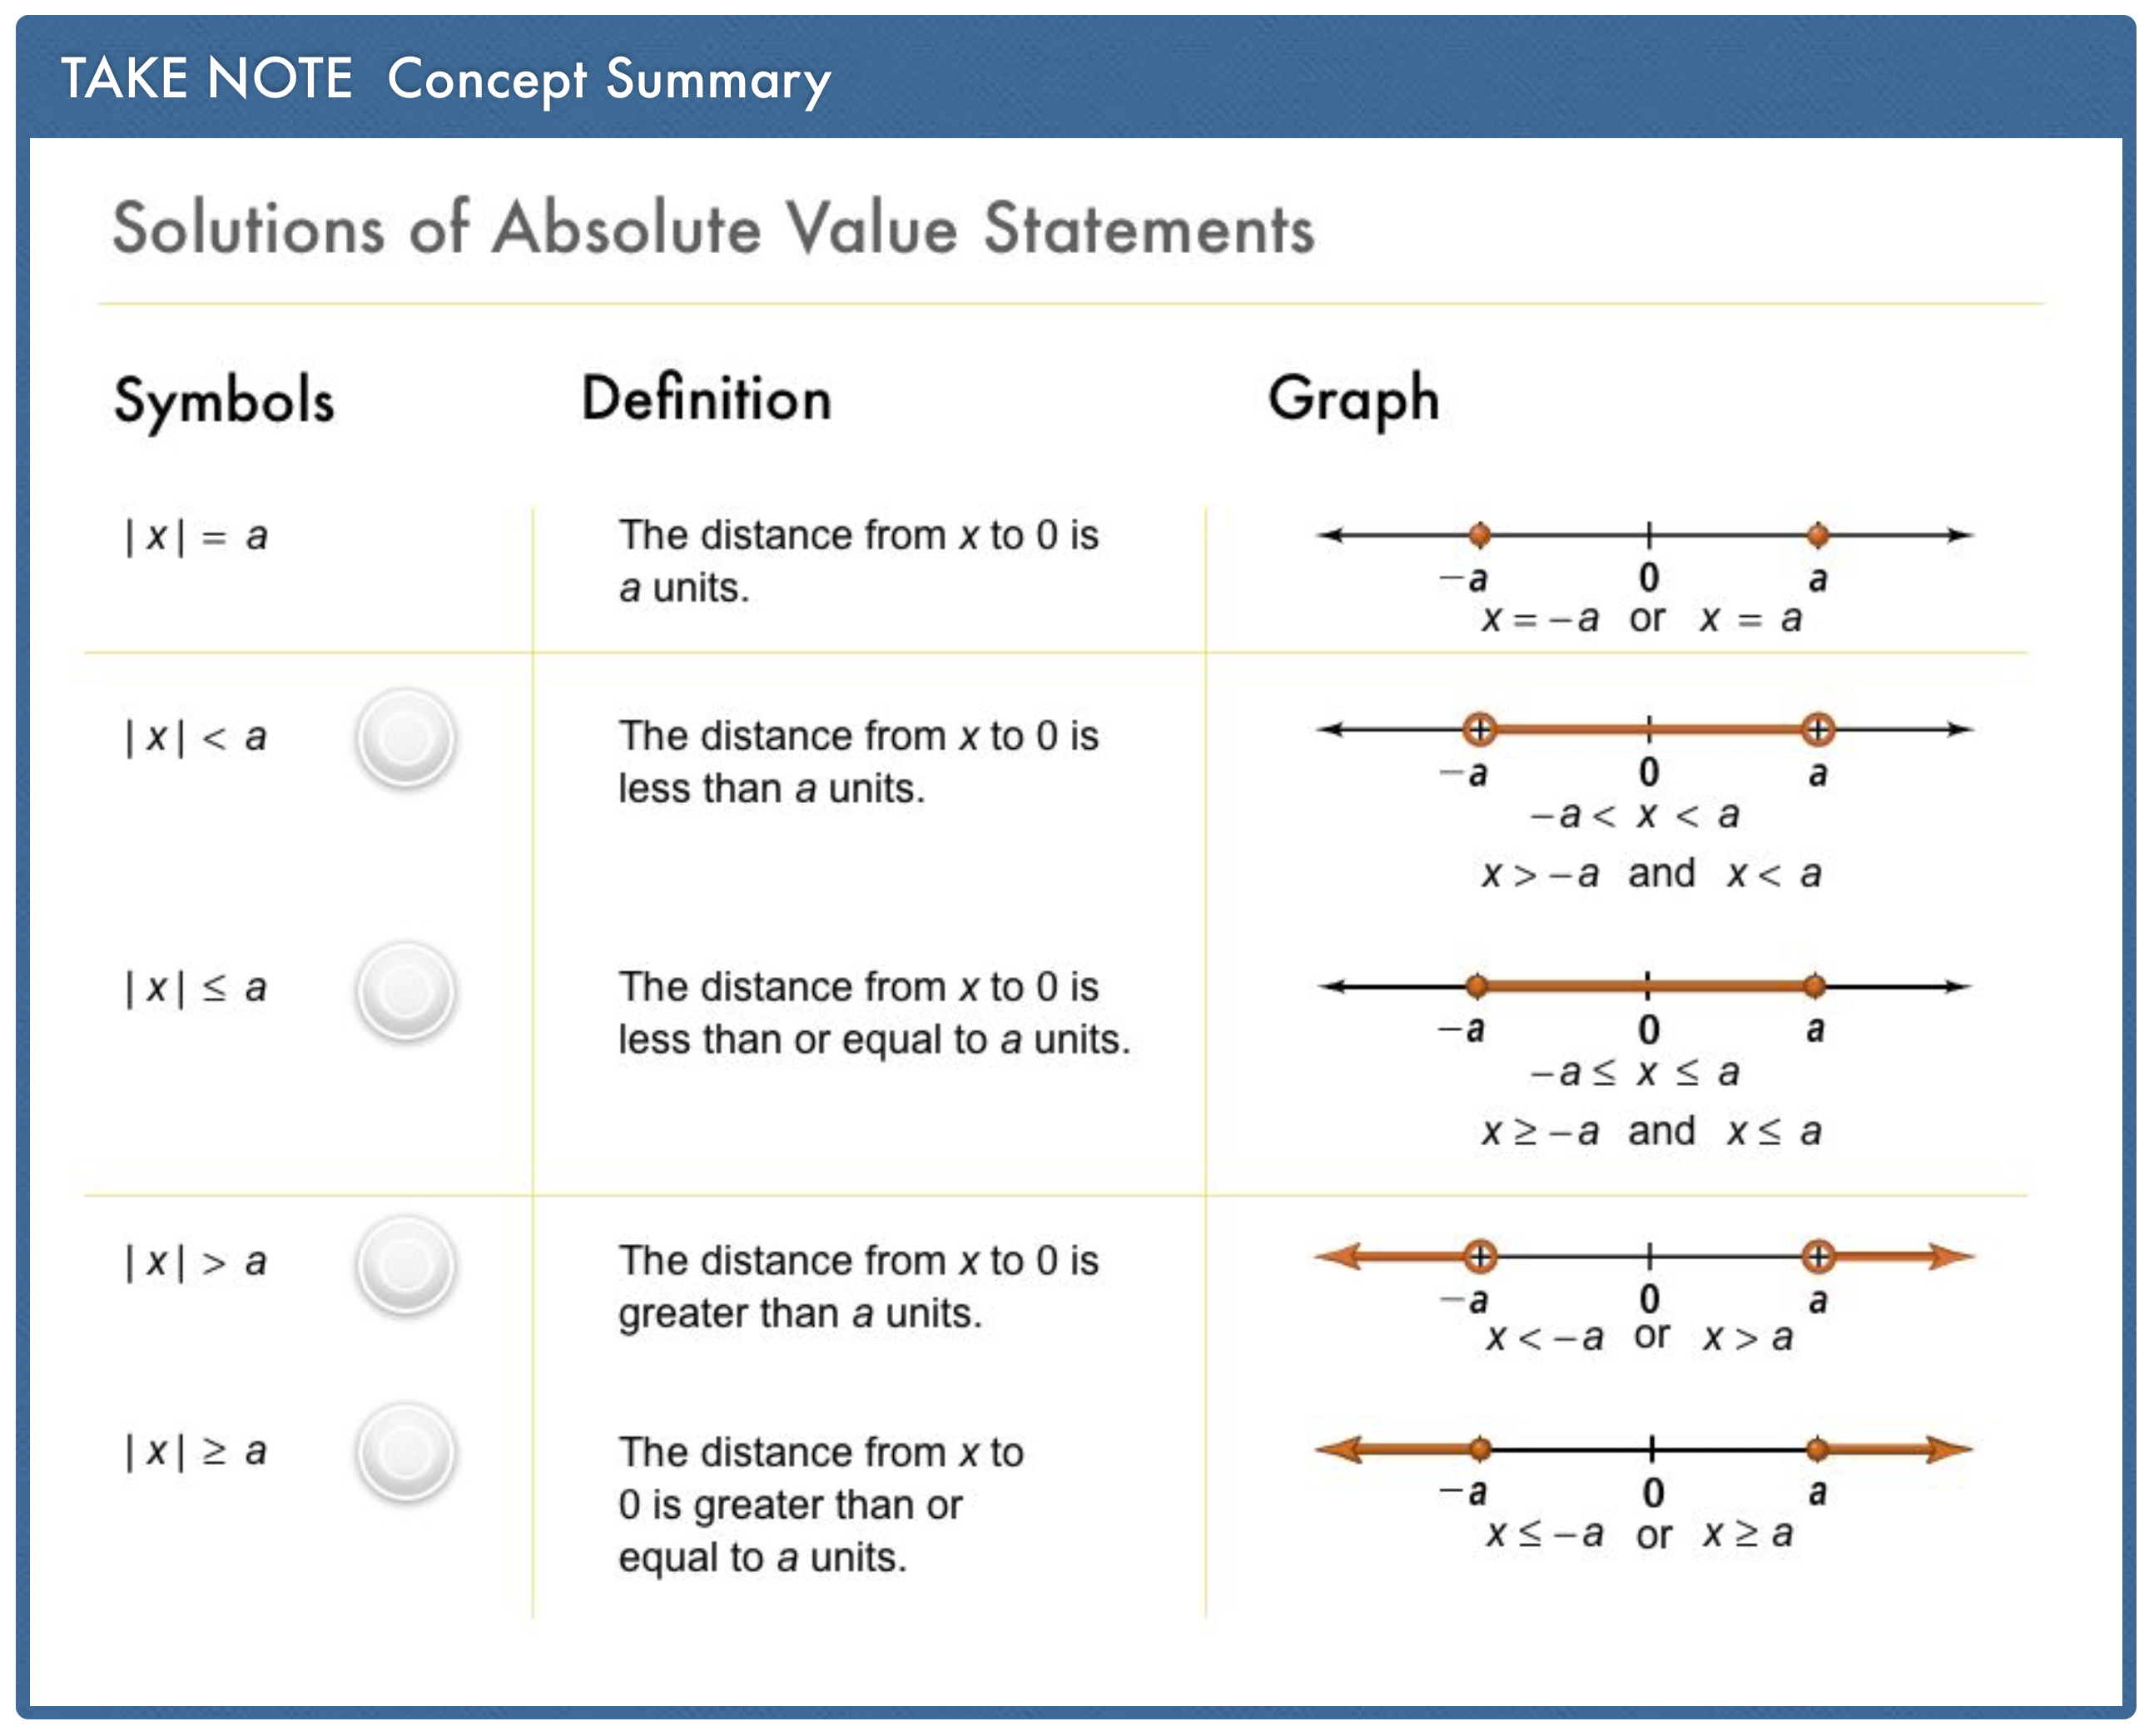
Task: Select the 'equal to a units.' definition line
Action: point(762,1557)
